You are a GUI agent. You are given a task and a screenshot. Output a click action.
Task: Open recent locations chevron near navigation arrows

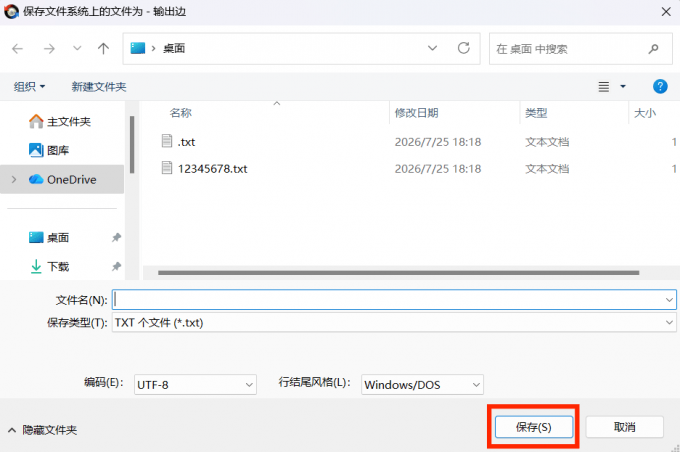[77, 48]
